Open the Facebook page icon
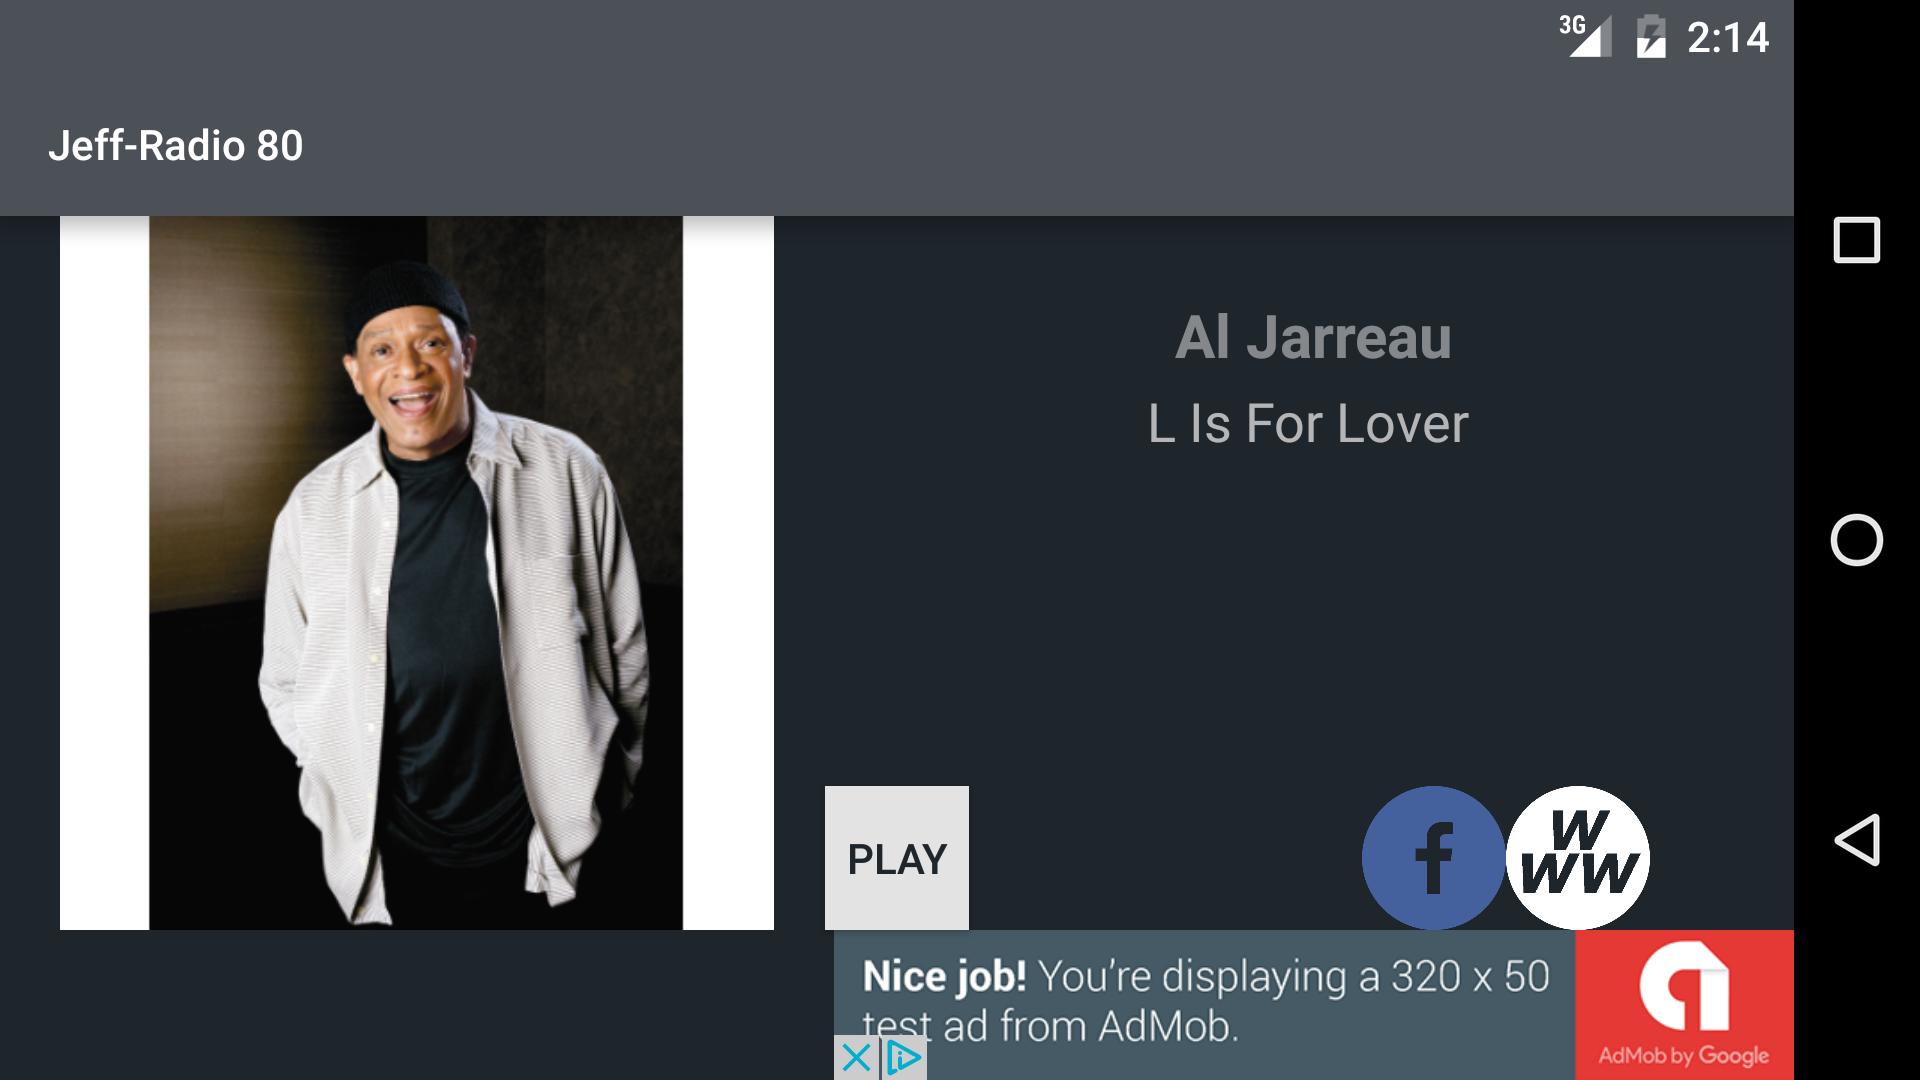 click(1433, 858)
